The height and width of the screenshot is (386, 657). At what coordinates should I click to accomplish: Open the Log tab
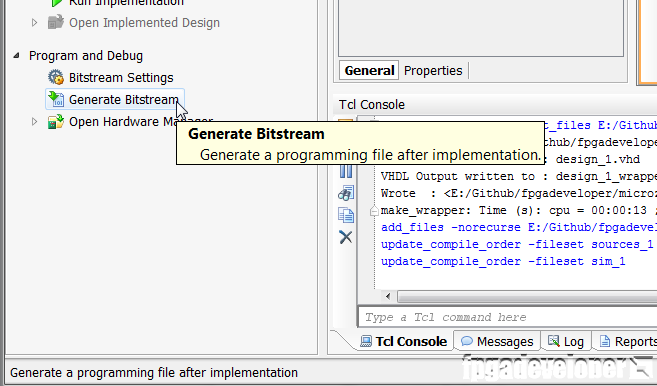click(566, 342)
